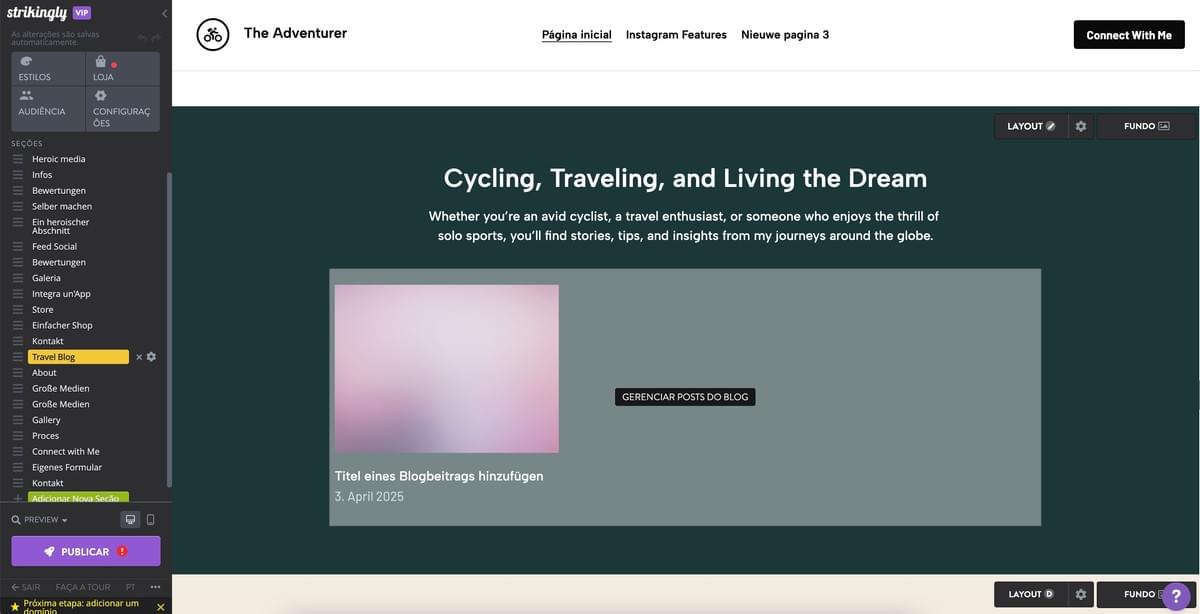Open the PT language selector
Image resolution: width=1200 pixels, height=614 pixels.
tap(131, 587)
